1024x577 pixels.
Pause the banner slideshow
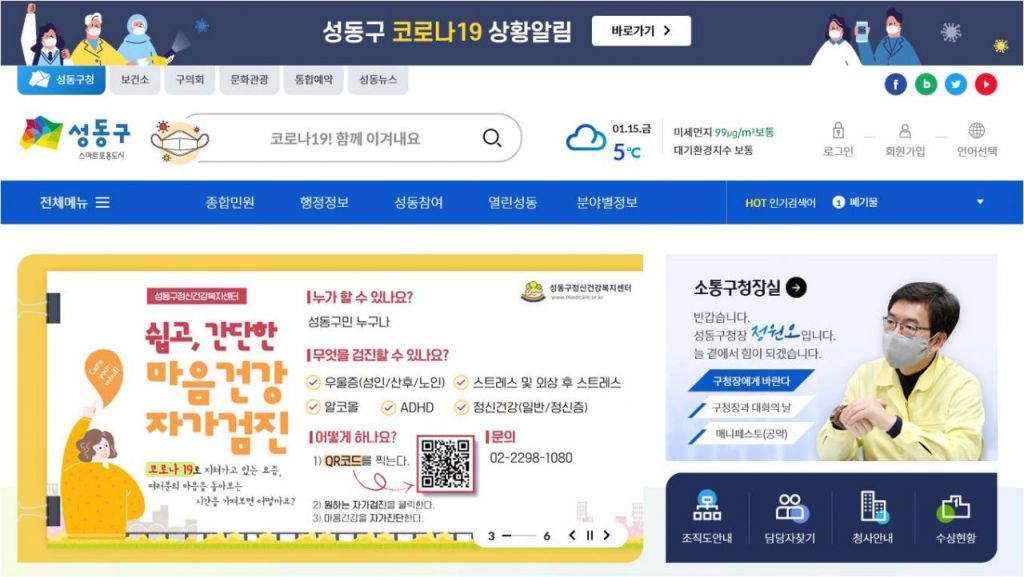tap(589, 536)
